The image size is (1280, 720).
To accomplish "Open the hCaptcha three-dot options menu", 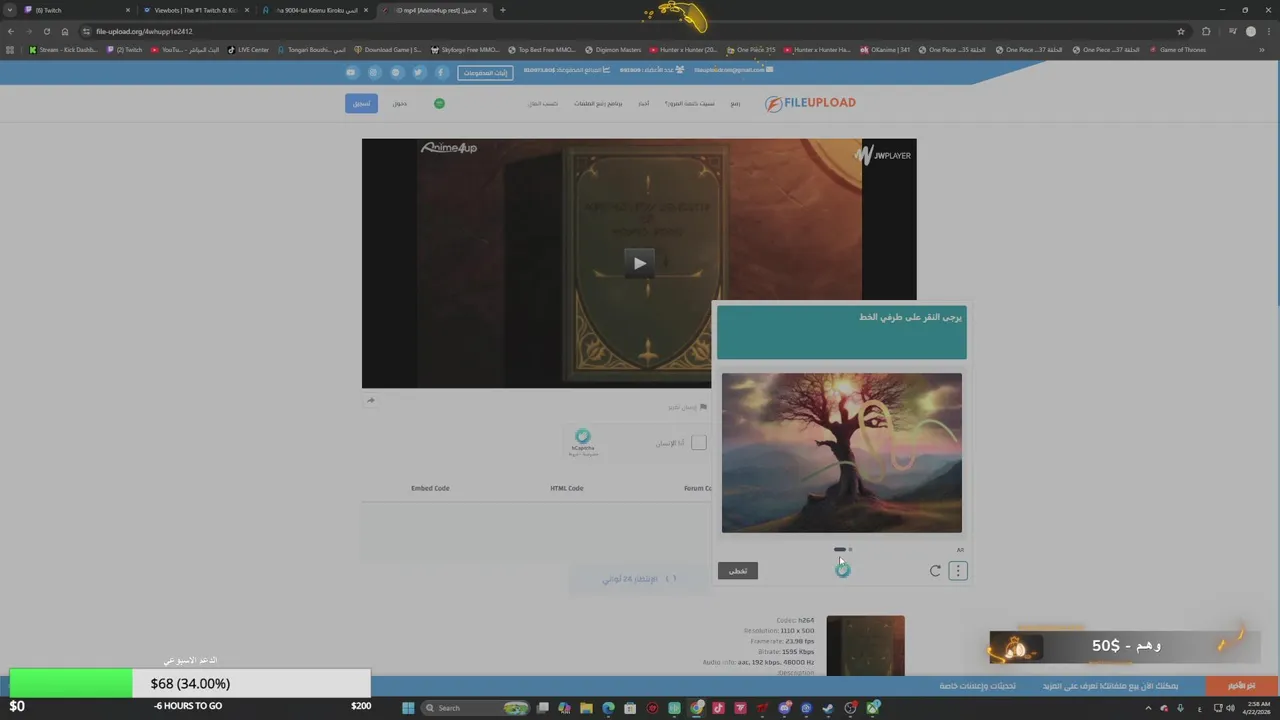I will tap(958, 571).
